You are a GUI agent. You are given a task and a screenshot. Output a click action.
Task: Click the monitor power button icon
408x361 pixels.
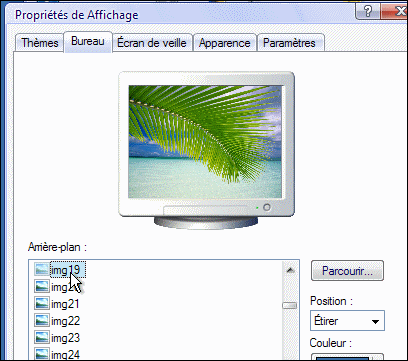click(x=267, y=208)
